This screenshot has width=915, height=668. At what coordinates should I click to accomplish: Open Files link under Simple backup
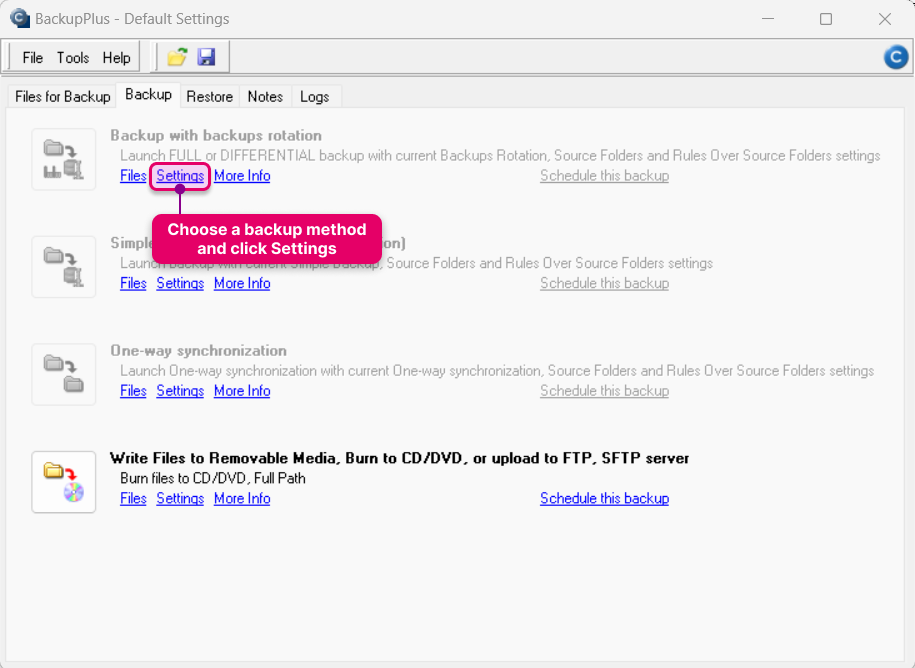(x=133, y=283)
